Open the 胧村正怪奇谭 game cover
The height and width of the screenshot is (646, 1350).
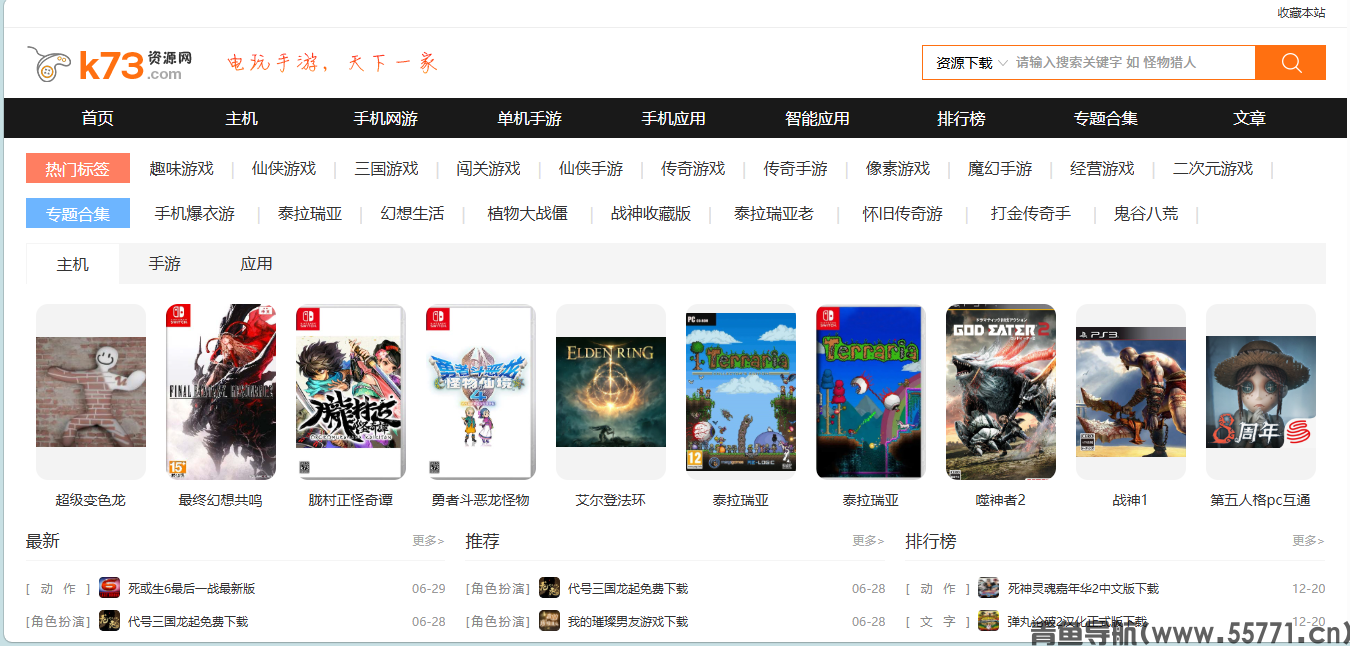351,392
